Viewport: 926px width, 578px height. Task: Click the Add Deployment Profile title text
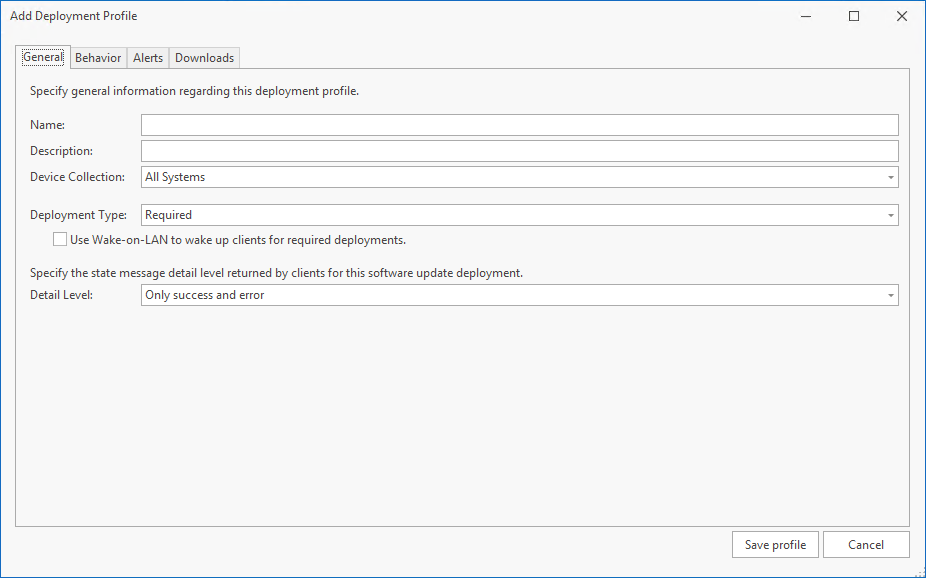tap(74, 16)
